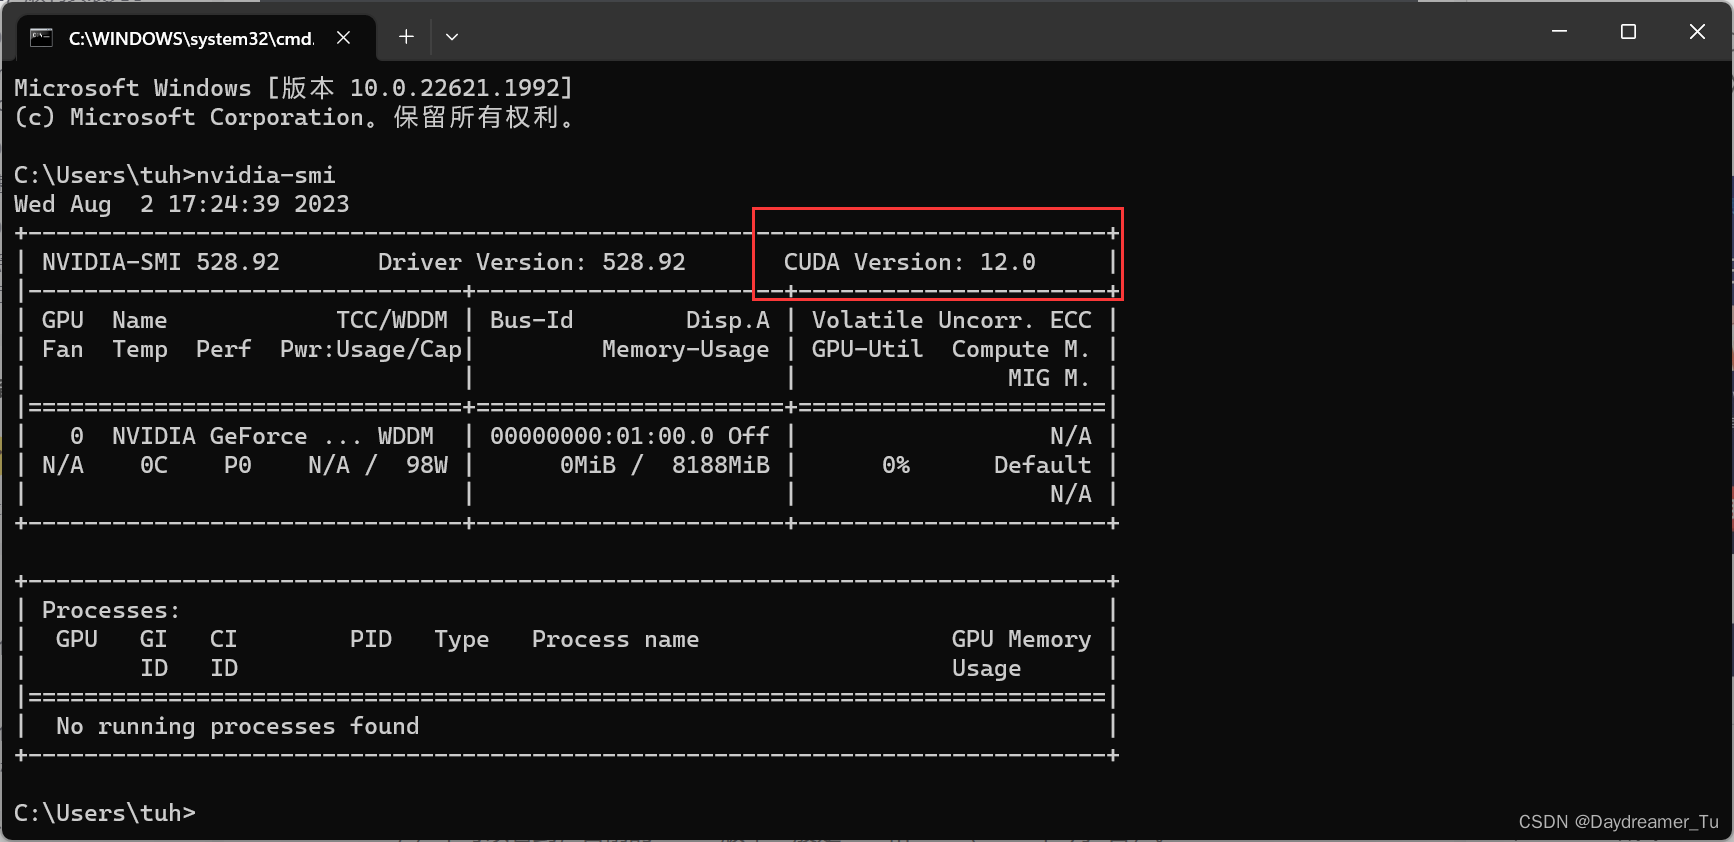Click the '8188MiB' memory total value

point(721,465)
